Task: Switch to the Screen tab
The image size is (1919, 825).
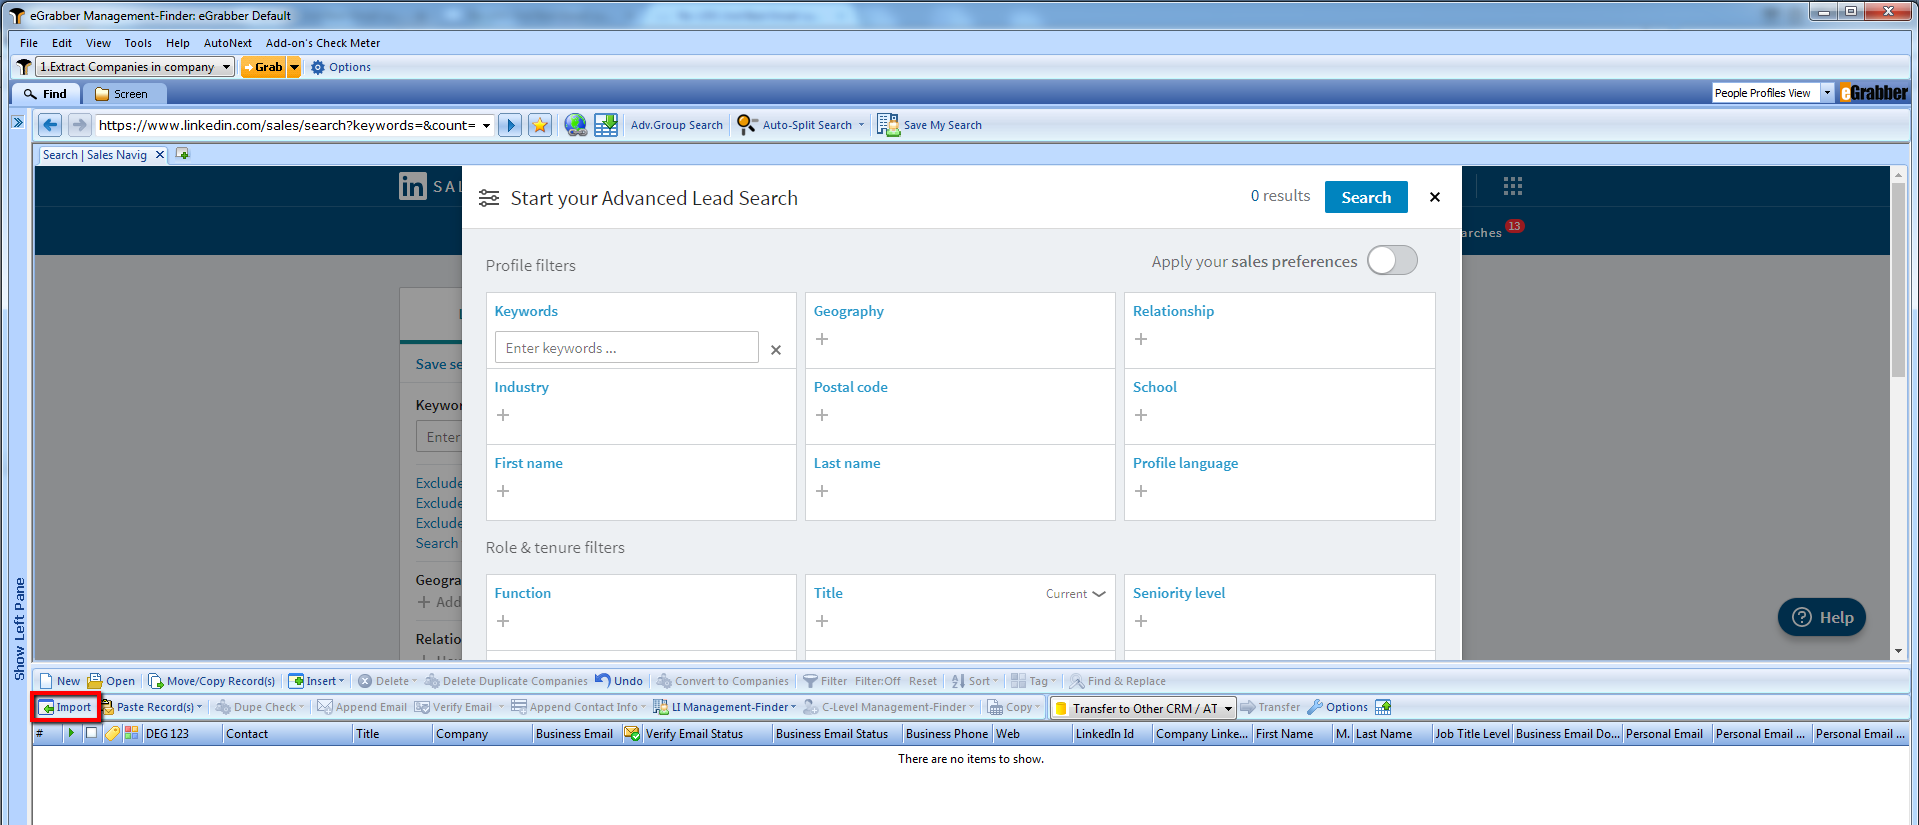Action: pos(122,94)
